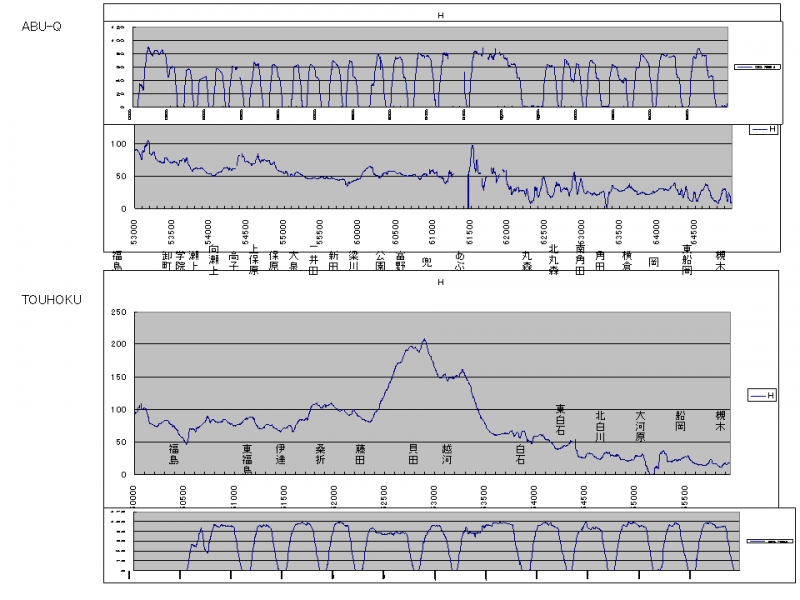Click the vertical spike line in ABU-Q elevation chart
Viewport: 800px width, 600px height.
[x=469, y=190]
